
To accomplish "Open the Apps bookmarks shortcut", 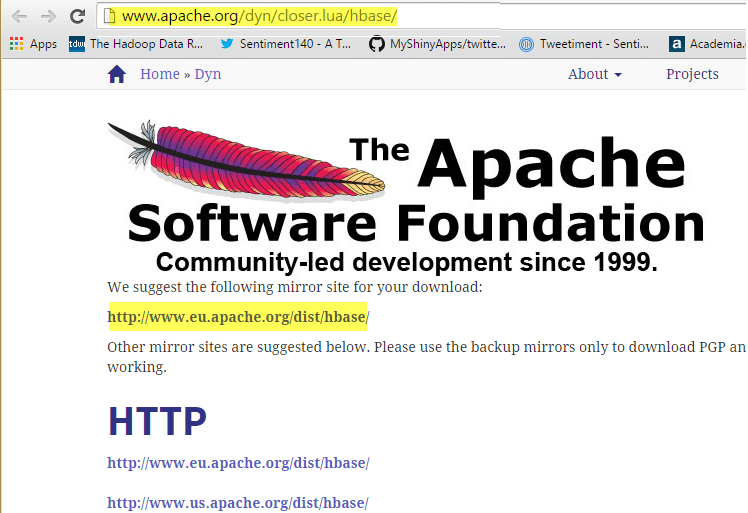I will click(33, 44).
